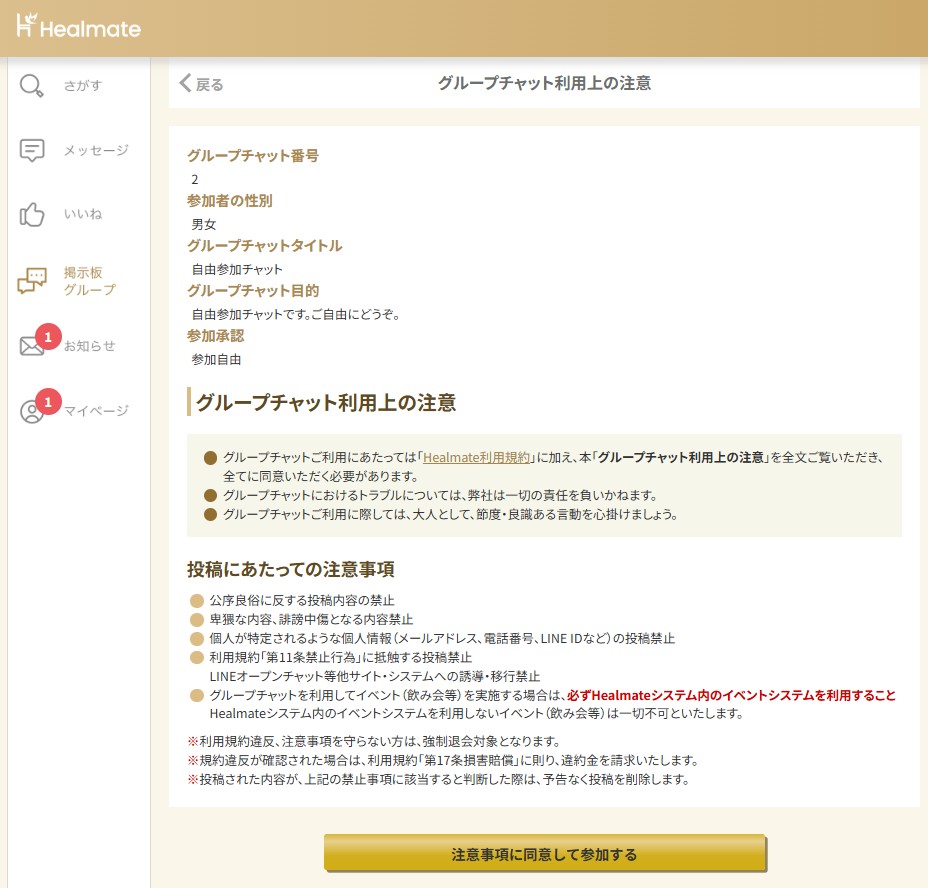Click the いいね thumbs-up icon
The height and width of the screenshot is (888, 928).
[x=32, y=215]
